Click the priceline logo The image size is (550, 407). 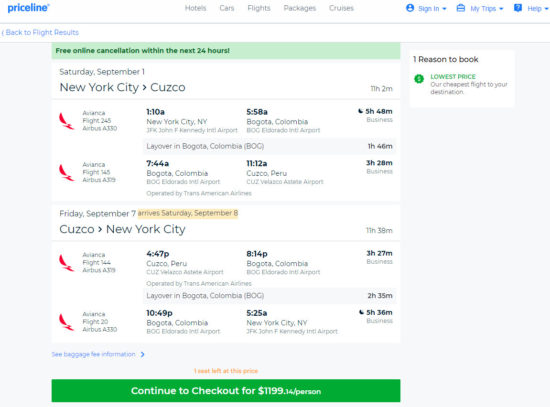point(28,8)
